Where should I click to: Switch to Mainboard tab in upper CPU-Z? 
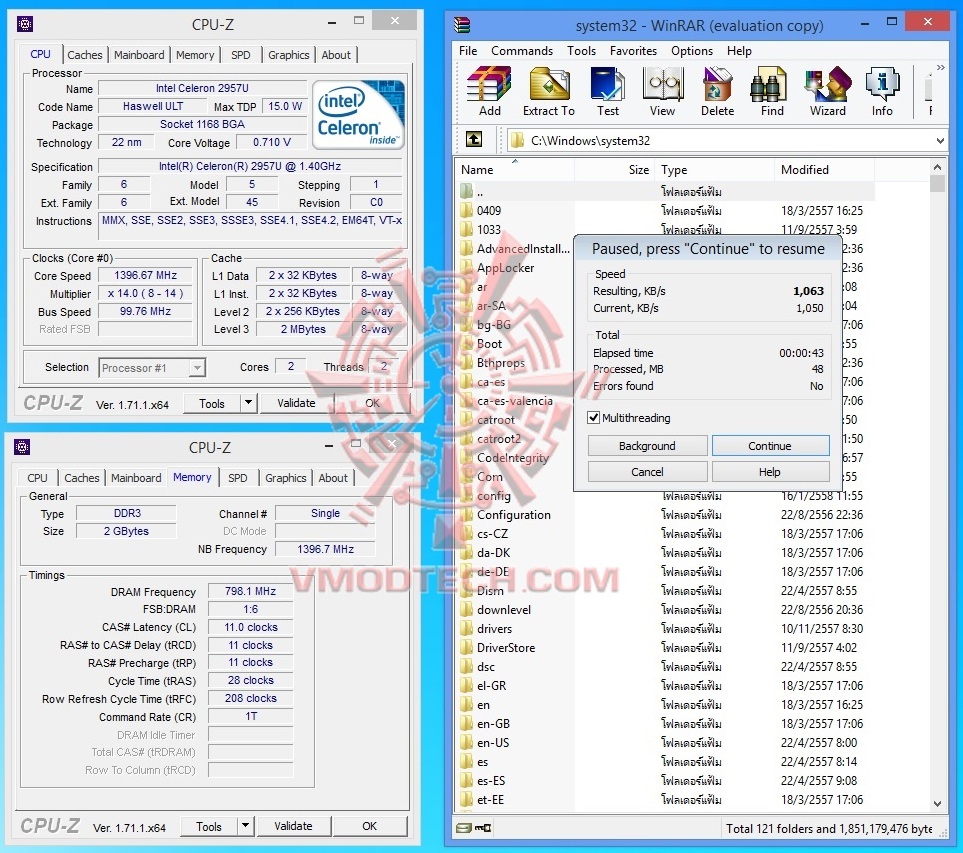(139, 55)
